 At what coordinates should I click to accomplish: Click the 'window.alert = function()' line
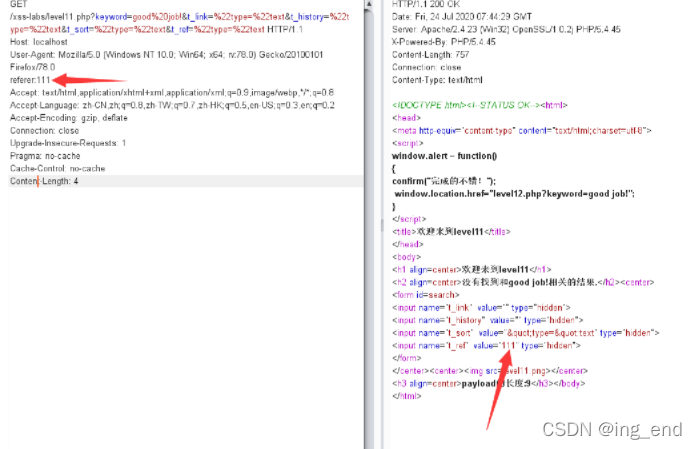click(x=445, y=156)
